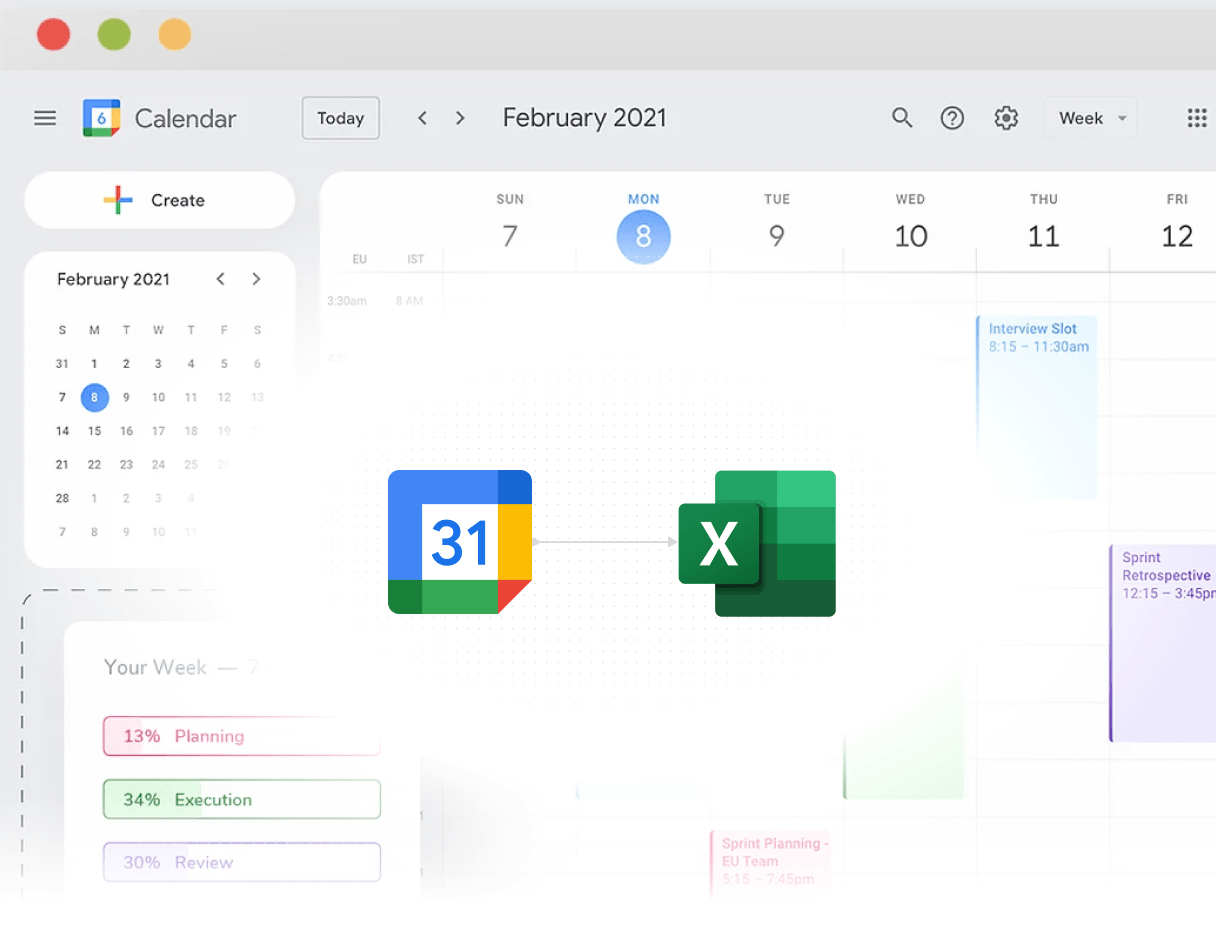The image size is (1216, 948).
Task: Click the Create button
Action: coord(159,200)
